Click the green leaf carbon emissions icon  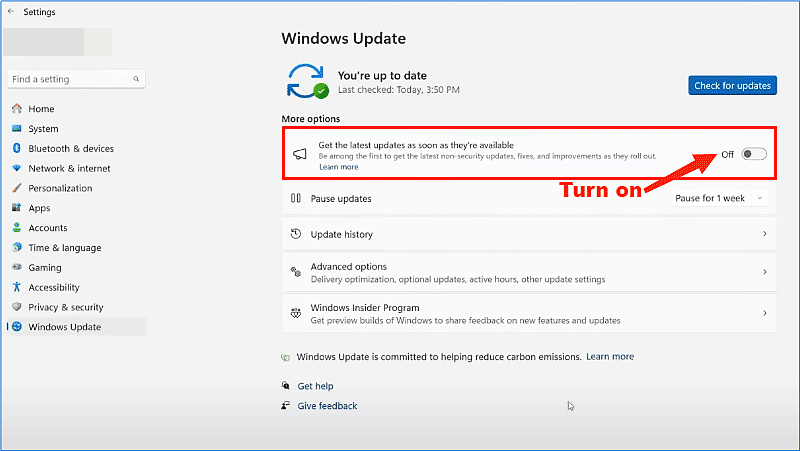tap(286, 357)
